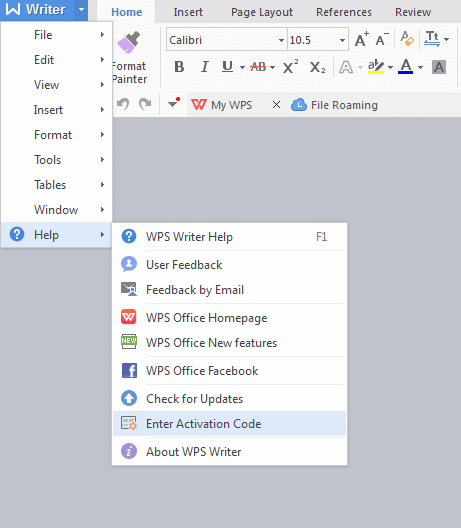
Task: Click the Format Painter brush icon
Action: pyautogui.click(x=129, y=42)
